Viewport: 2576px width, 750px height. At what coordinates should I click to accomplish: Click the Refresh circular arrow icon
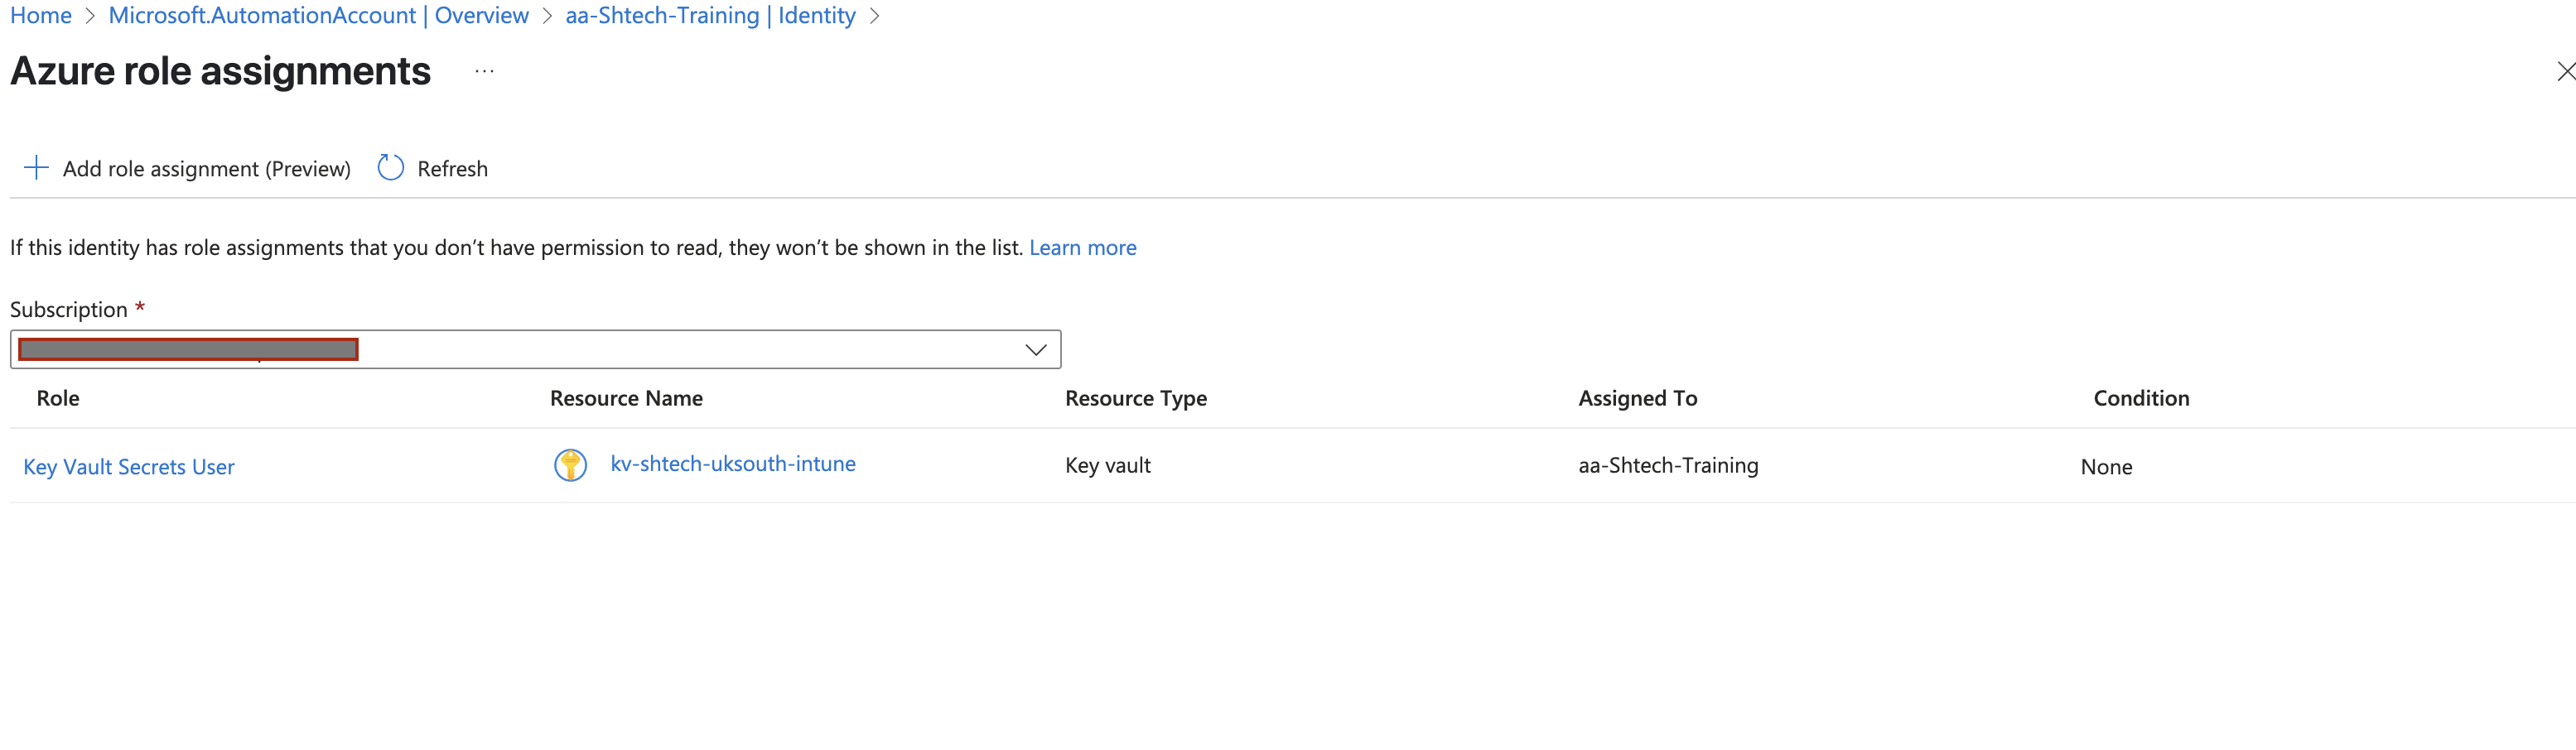tap(390, 167)
